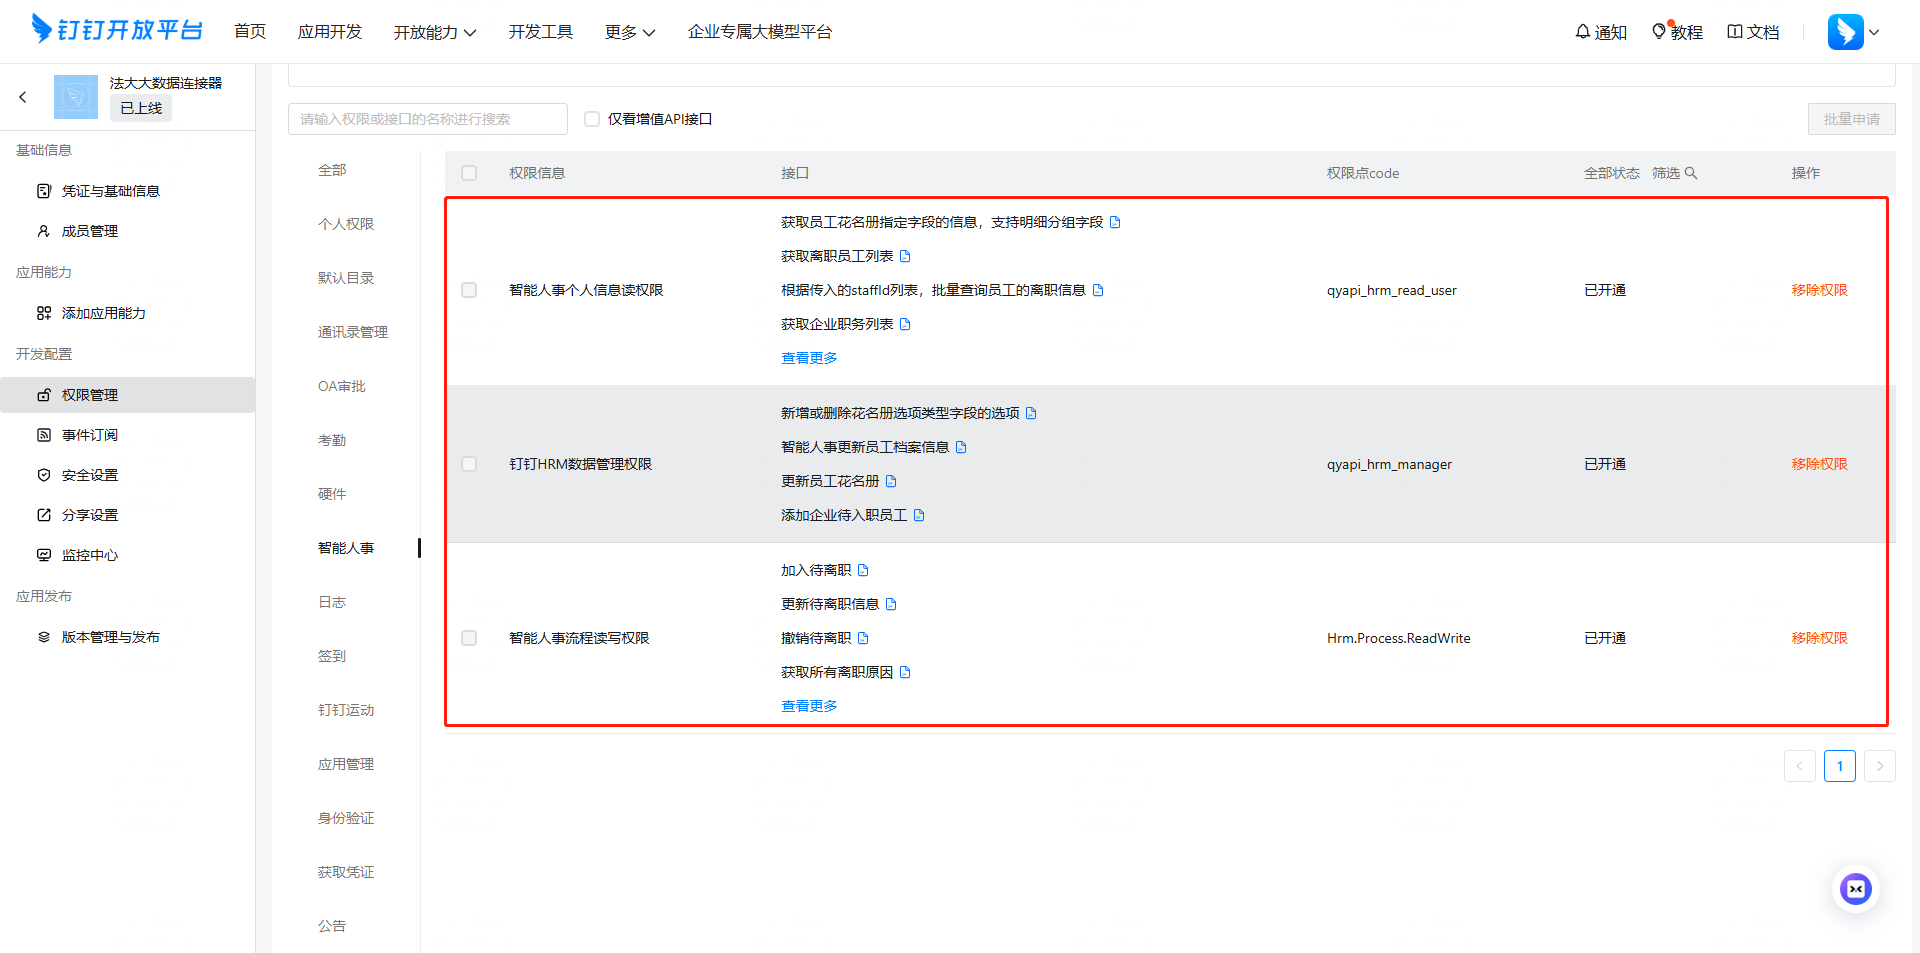
Task: Toggle 仅看增值API接口 checkbox
Action: tap(592, 119)
